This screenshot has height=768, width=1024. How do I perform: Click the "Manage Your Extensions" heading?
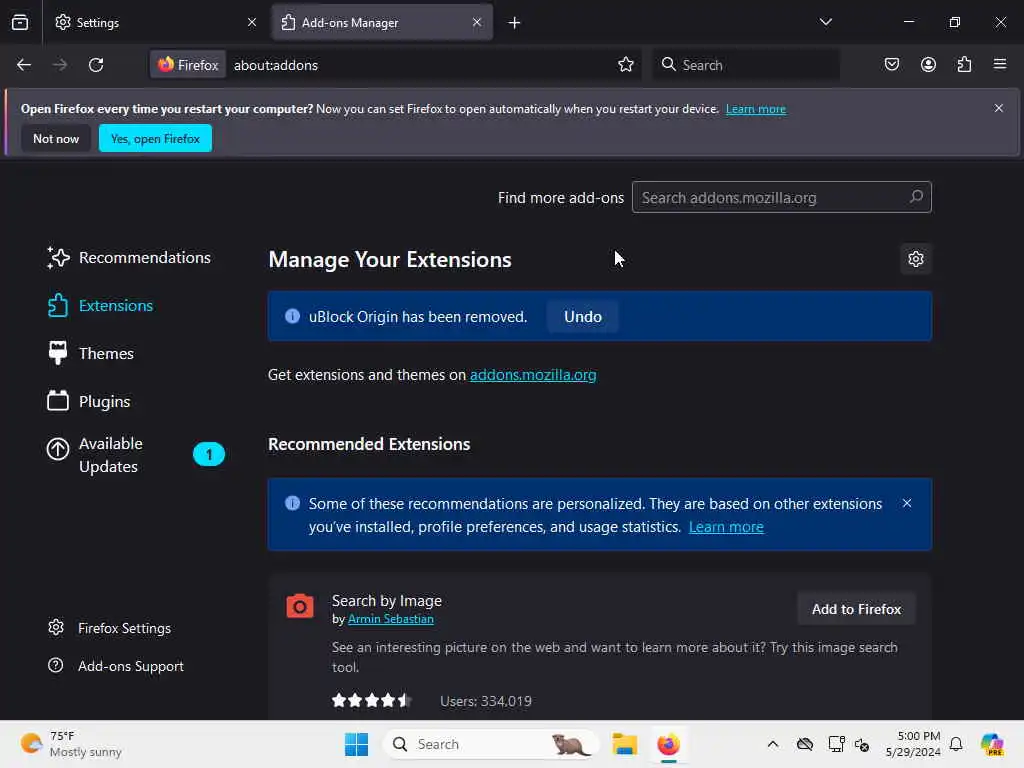(390, 260)
